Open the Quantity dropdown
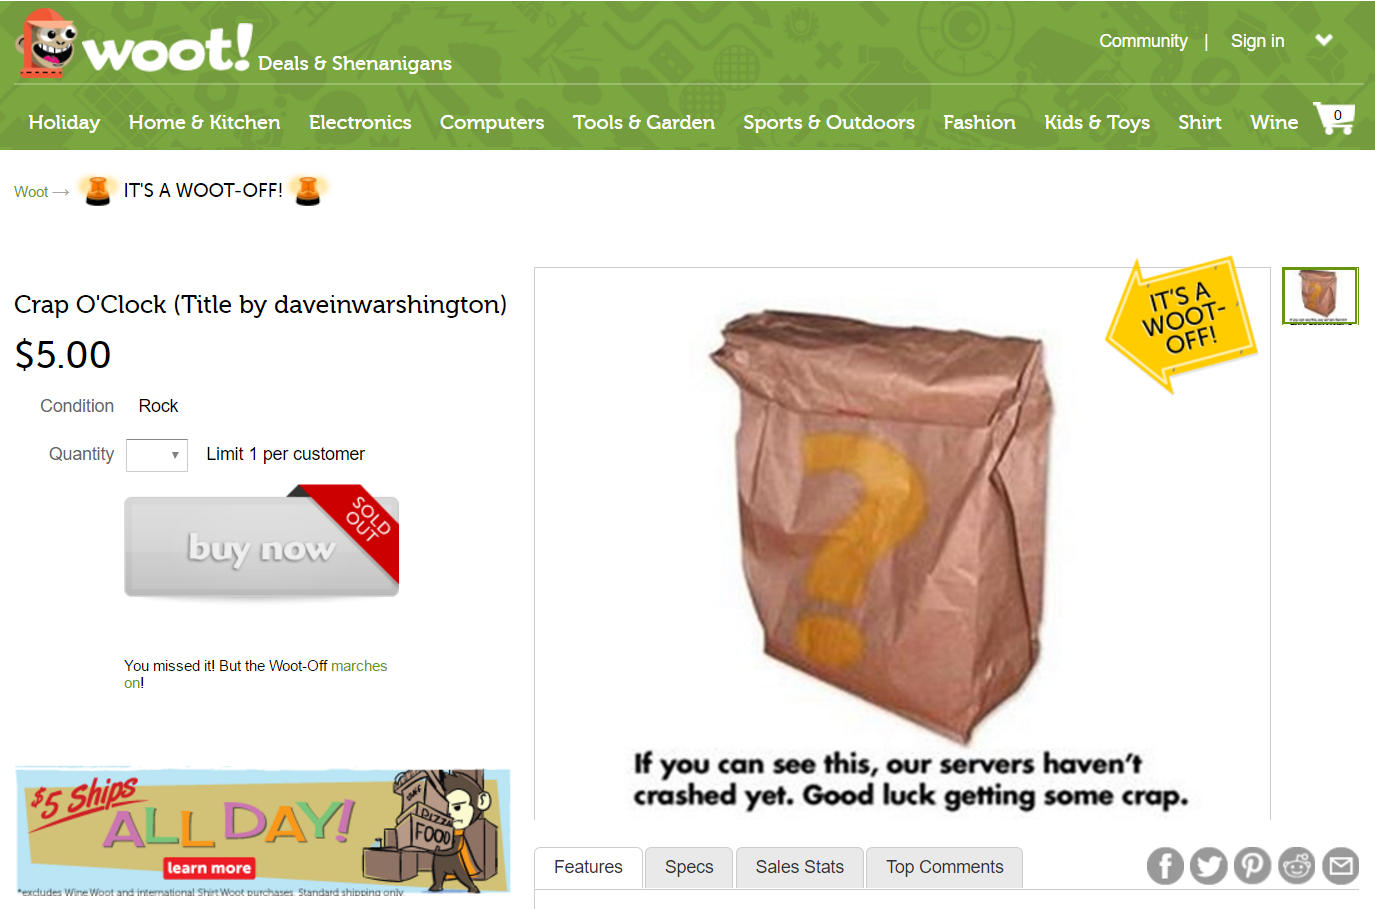The width and height of the screenshot is (1375, 909). pos(157,455)
